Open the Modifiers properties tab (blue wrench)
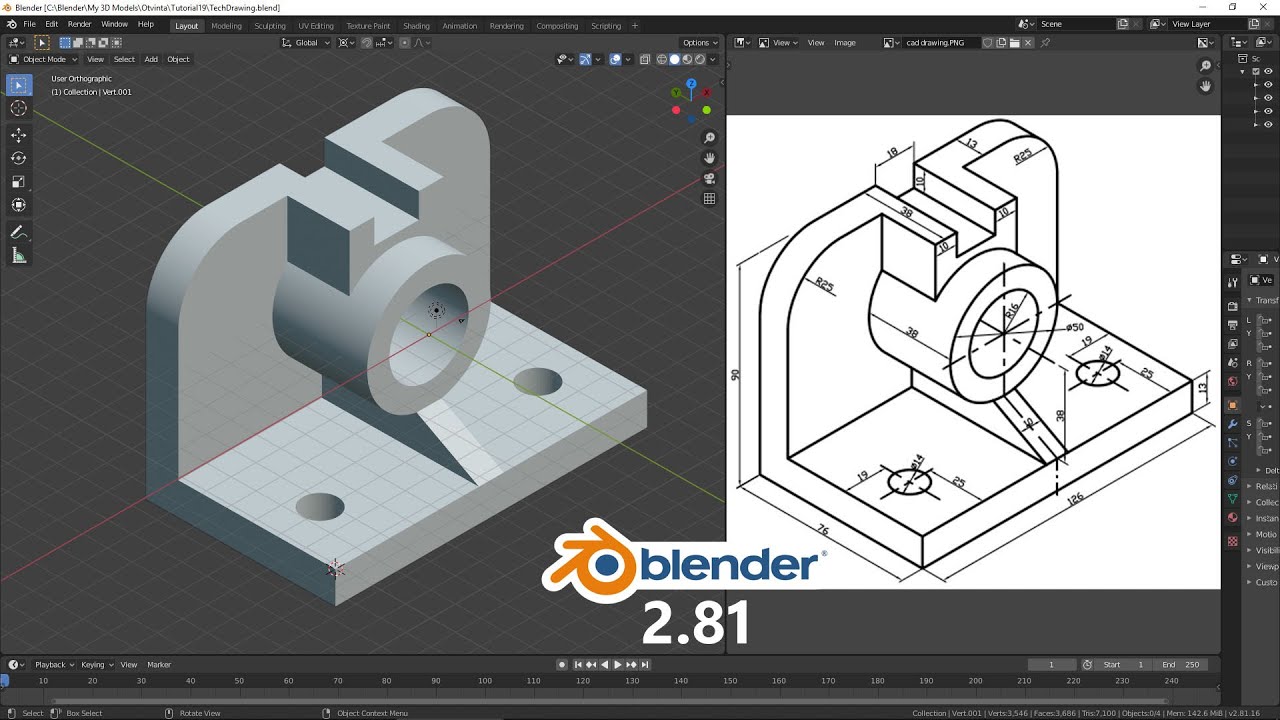Viewport: 1280px width, 720px height. pyautogui.click(x=1233, y=425)
